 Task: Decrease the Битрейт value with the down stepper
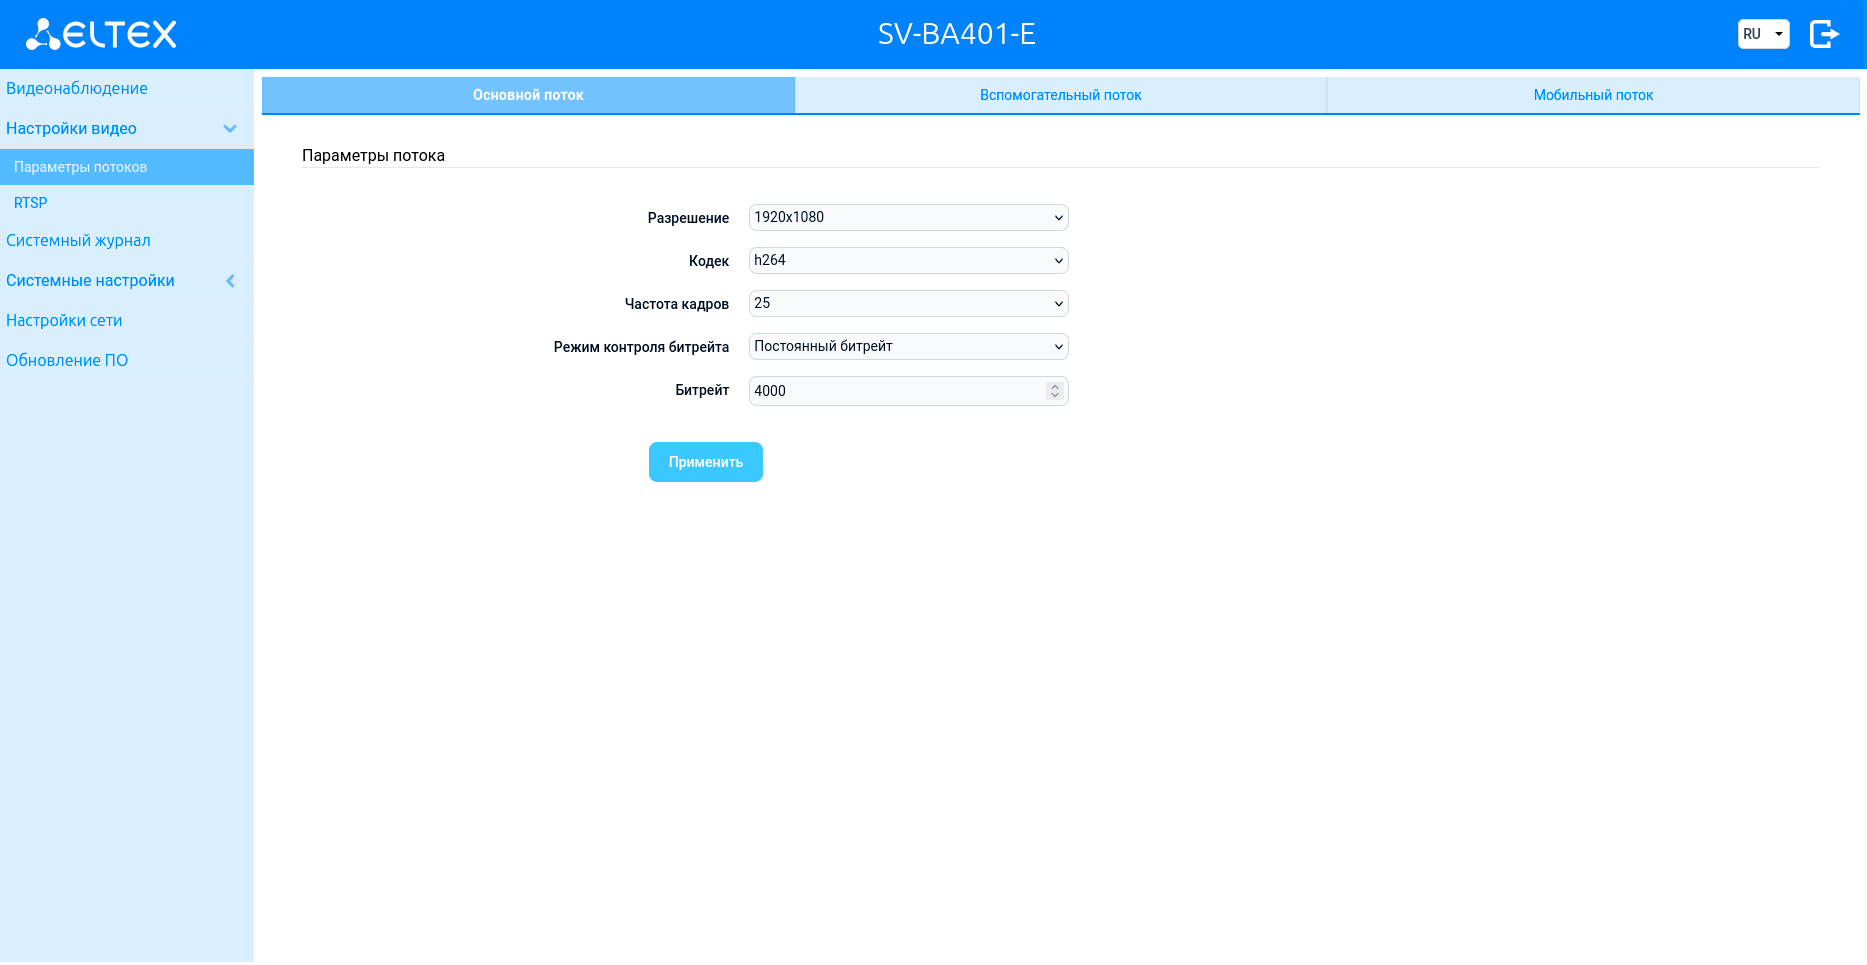(x=1054, y=396)
